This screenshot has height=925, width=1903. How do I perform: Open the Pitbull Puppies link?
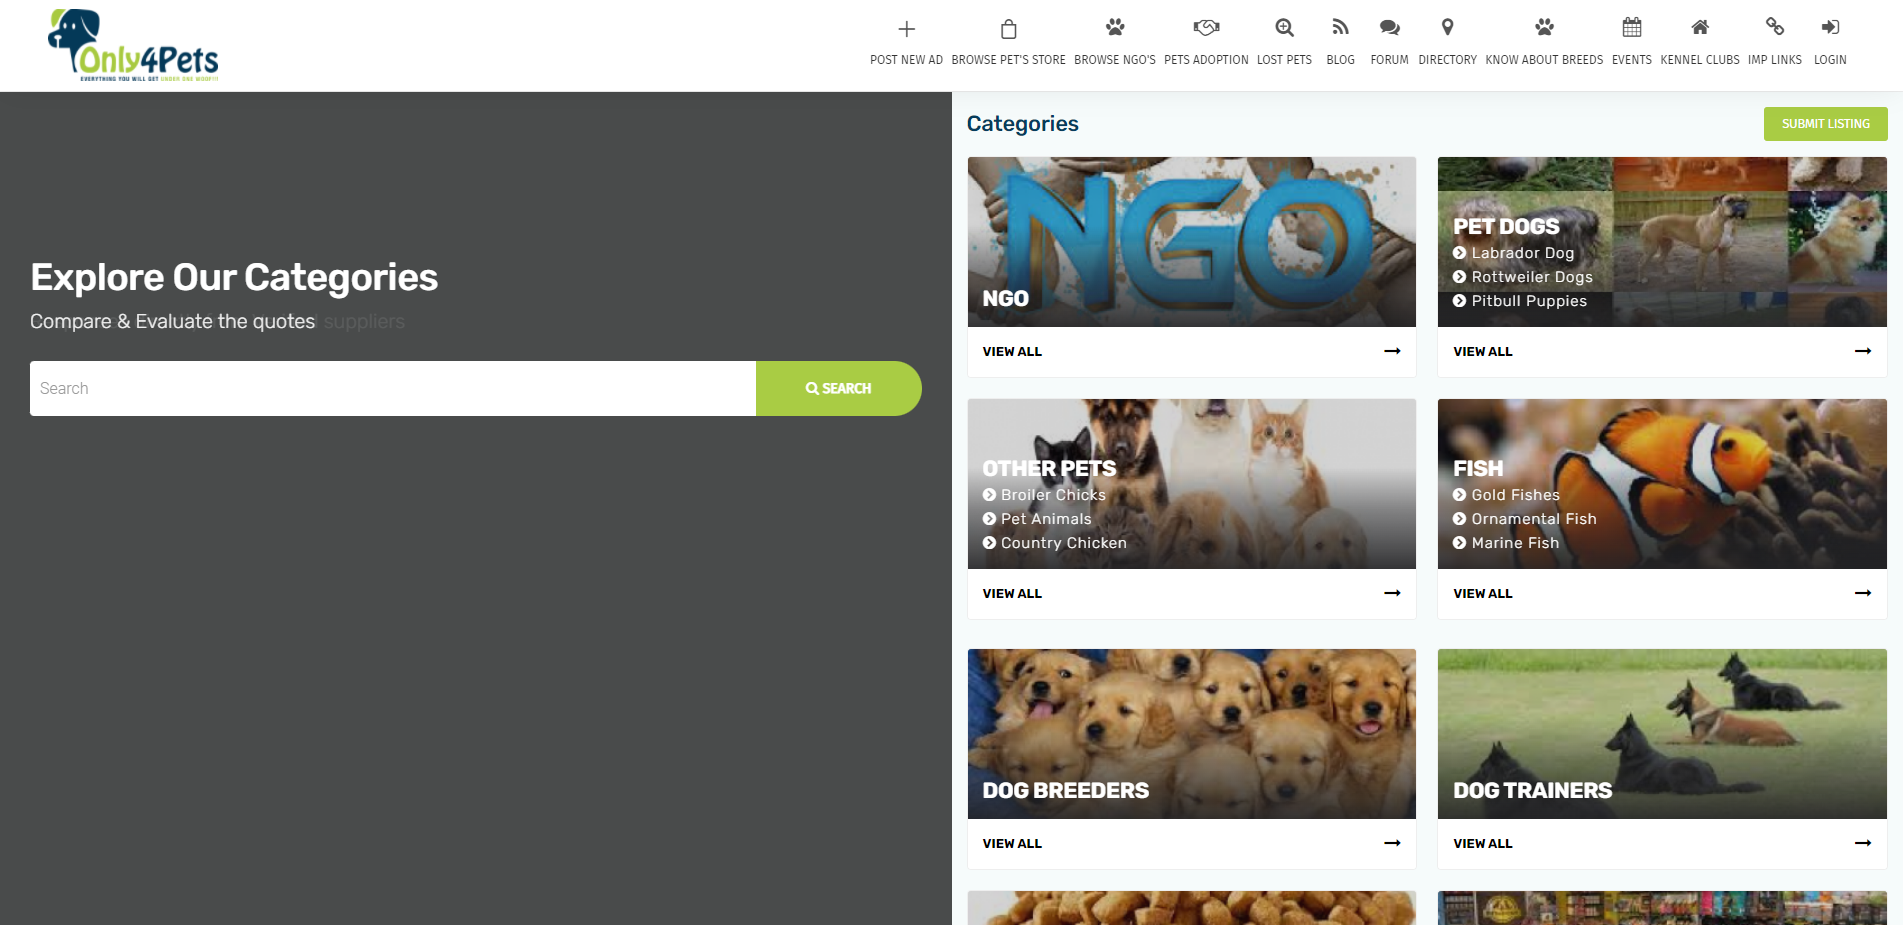pos(1529,301)
